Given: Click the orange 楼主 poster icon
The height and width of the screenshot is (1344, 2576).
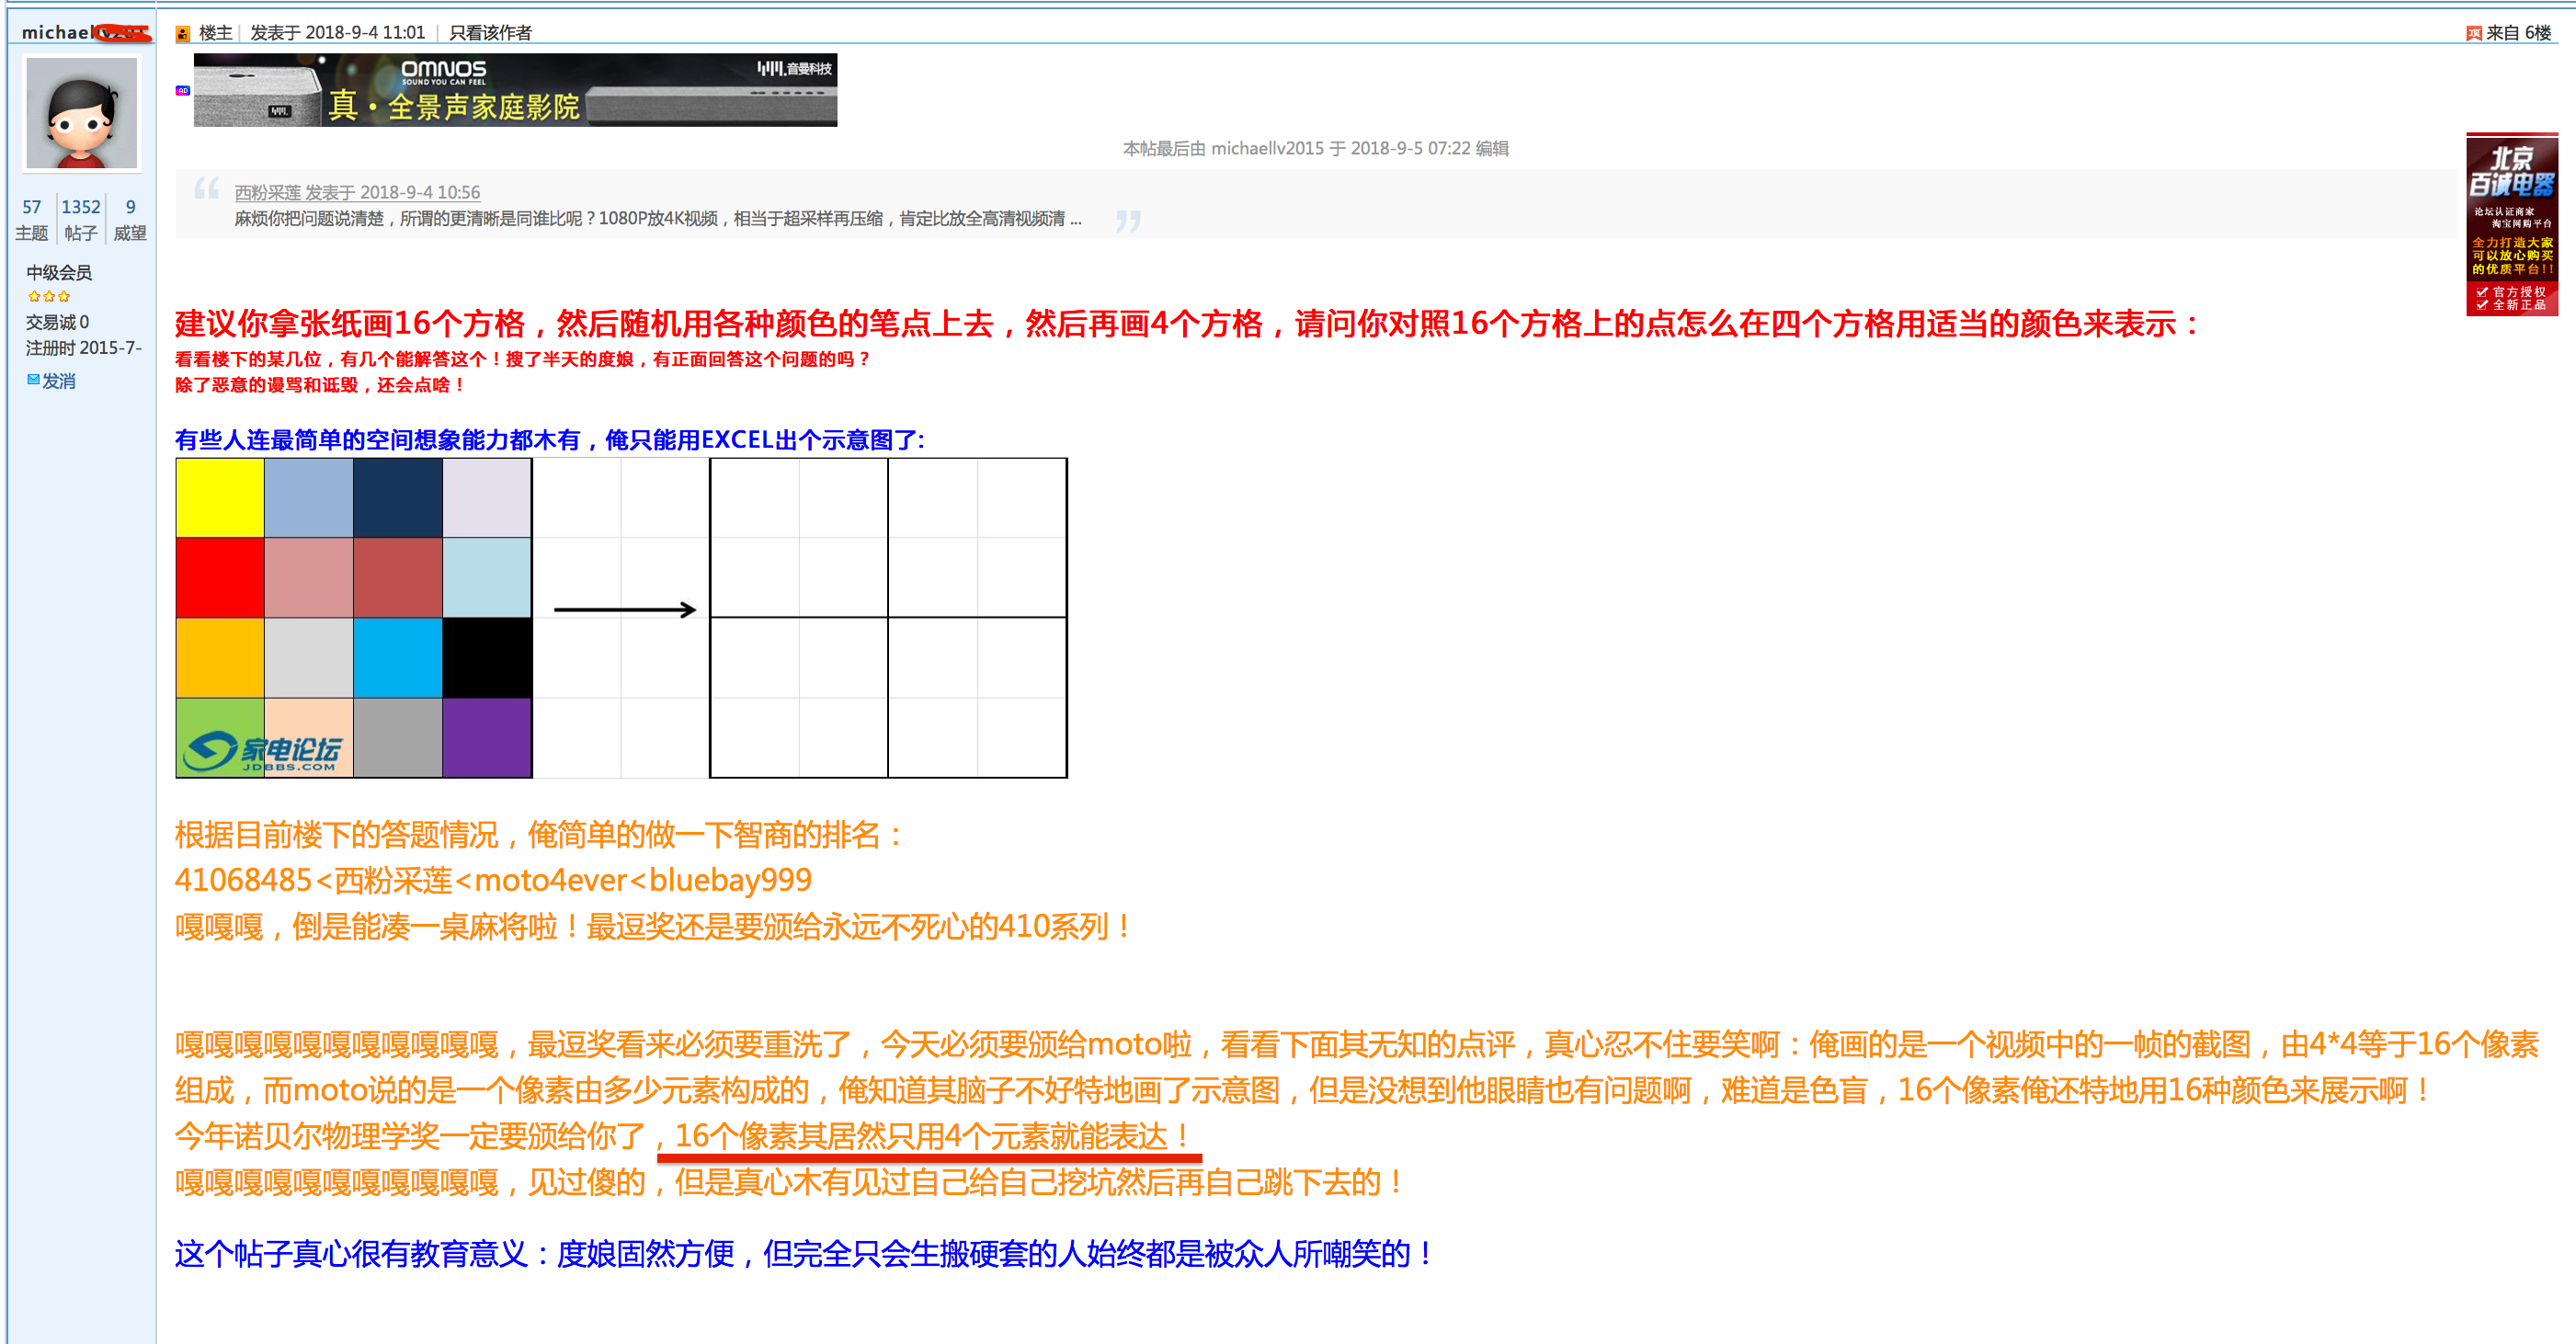Looking at the screenshot, I should (x=183, y=34).
